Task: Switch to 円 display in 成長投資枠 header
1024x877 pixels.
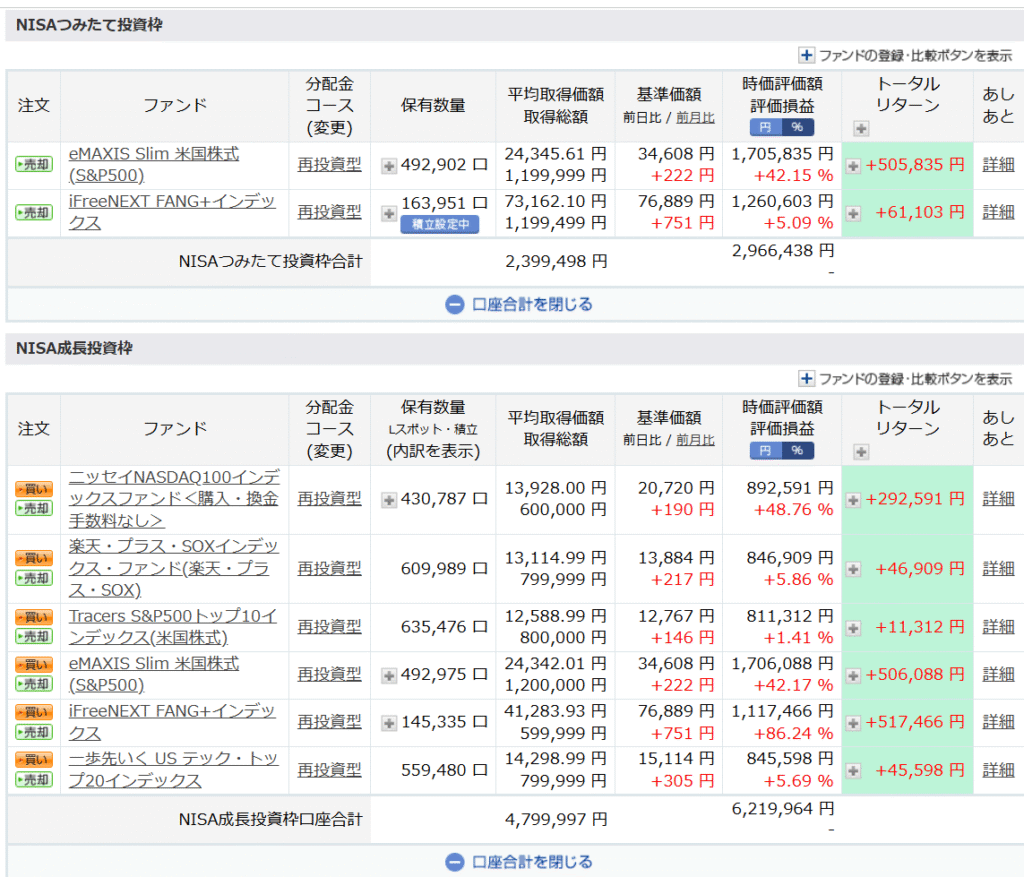Action: click(765, 450)
